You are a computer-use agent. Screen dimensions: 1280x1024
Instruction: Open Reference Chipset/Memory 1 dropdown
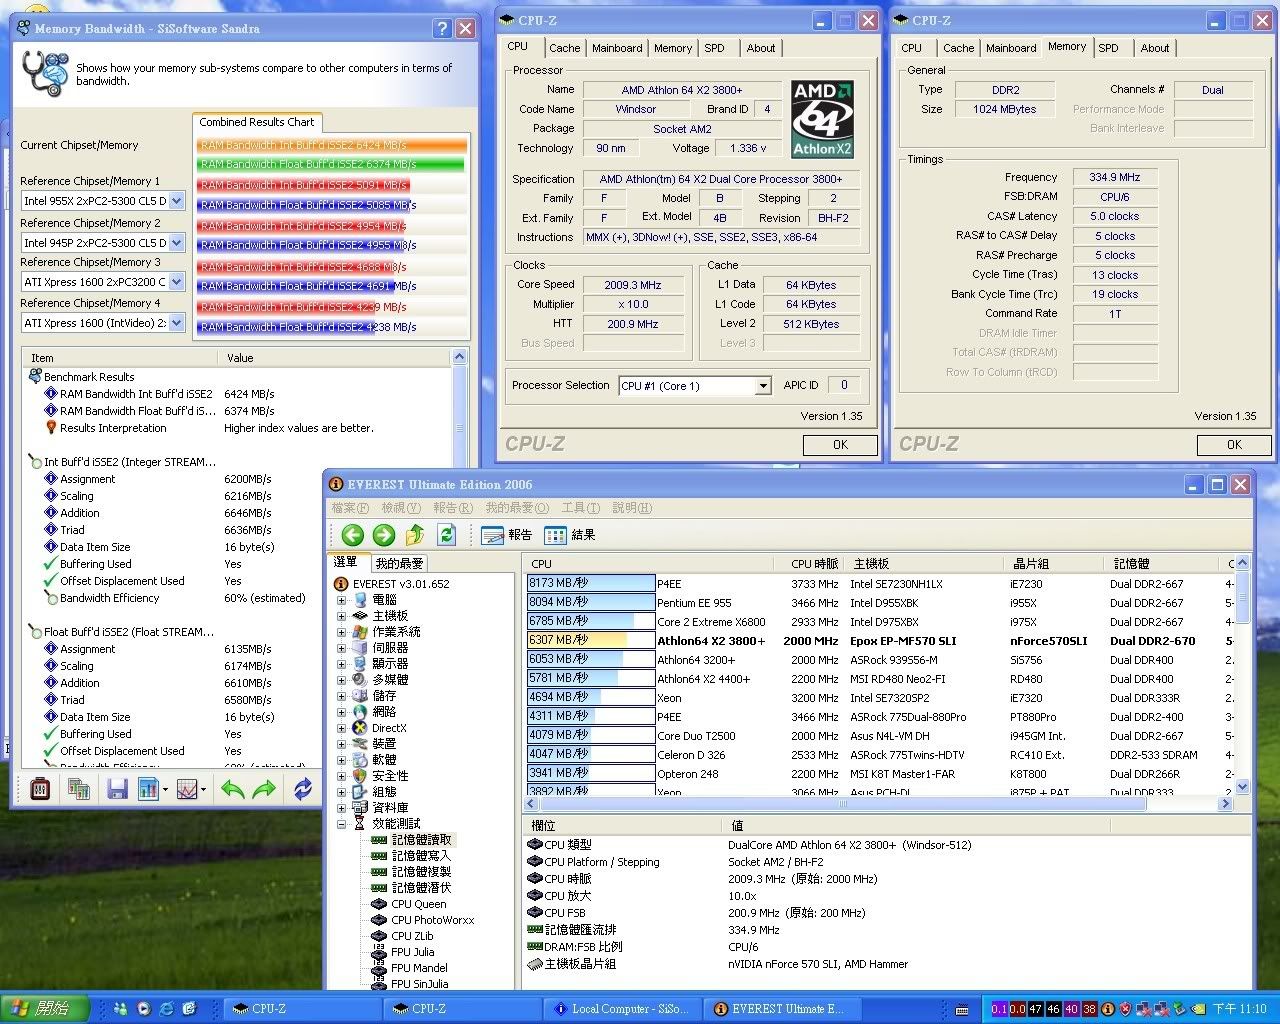tap(177, 201)
